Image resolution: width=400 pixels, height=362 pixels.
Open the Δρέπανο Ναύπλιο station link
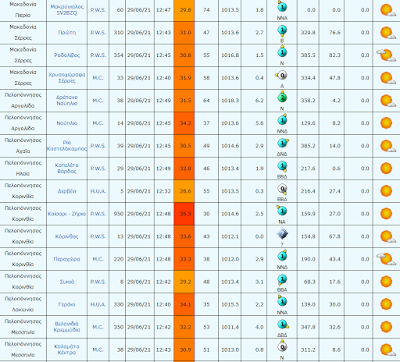(67, 100)
